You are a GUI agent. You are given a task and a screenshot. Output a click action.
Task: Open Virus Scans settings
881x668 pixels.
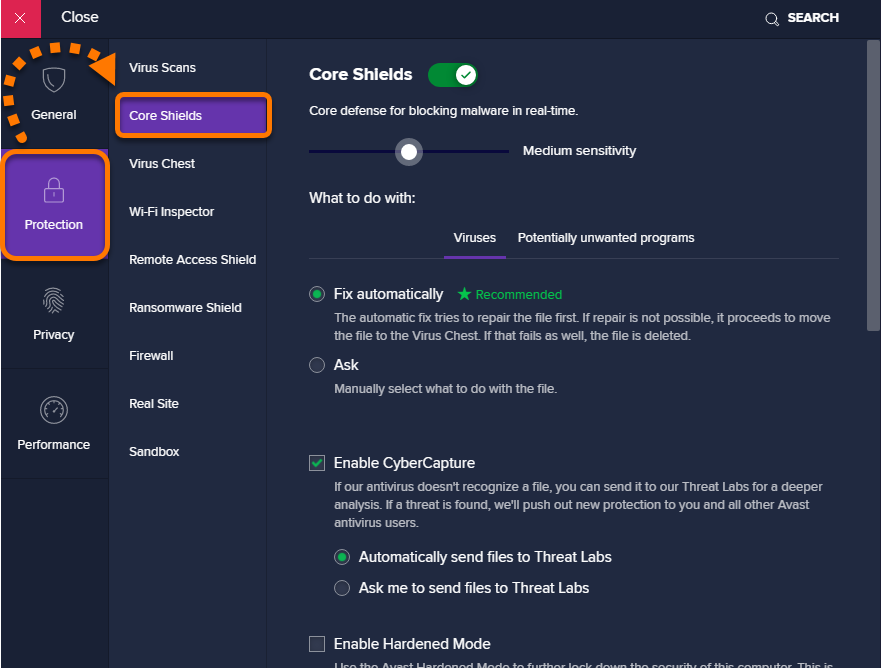point(162,68)
